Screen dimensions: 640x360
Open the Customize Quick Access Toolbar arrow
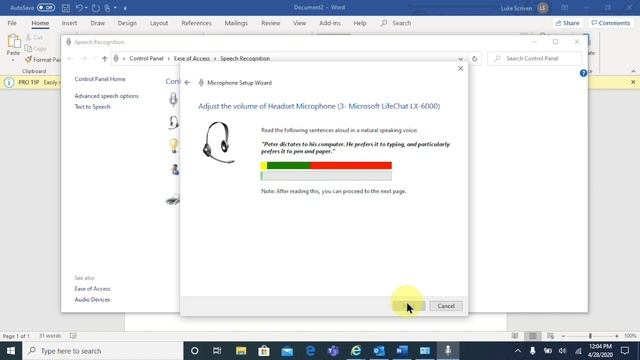coord(125,8)
